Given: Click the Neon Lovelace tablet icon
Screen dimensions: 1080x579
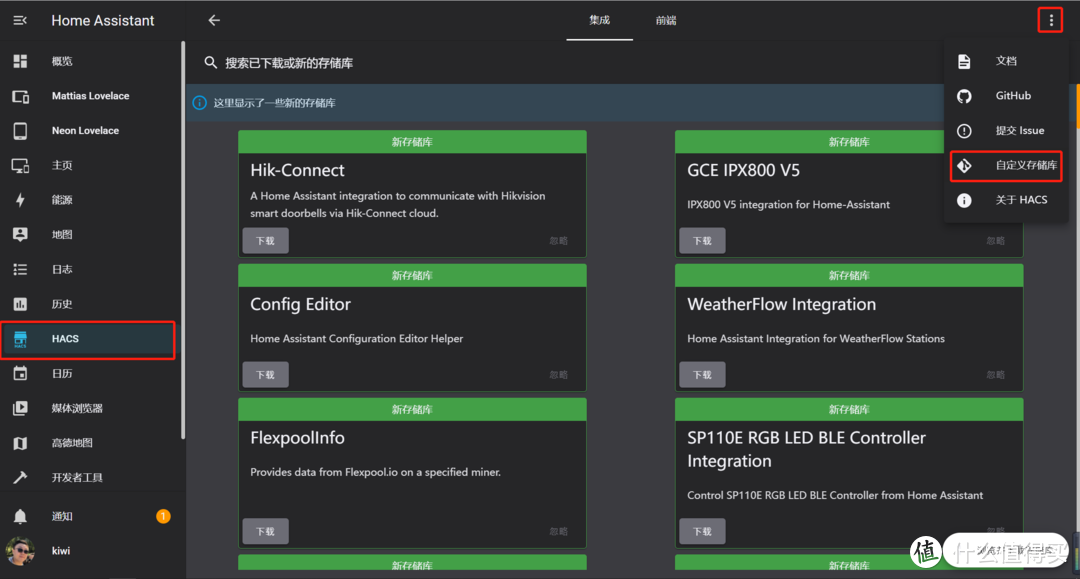Looking at the screenshot, I should 20,131.
